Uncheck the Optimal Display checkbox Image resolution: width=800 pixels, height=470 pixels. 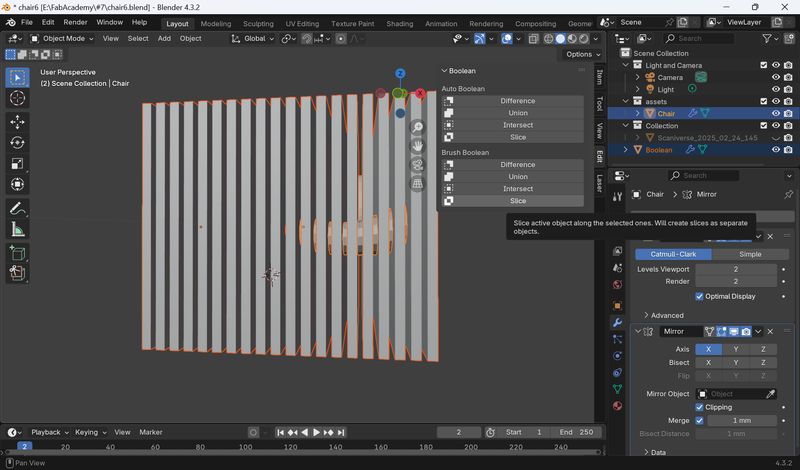(x=699, y=296)
